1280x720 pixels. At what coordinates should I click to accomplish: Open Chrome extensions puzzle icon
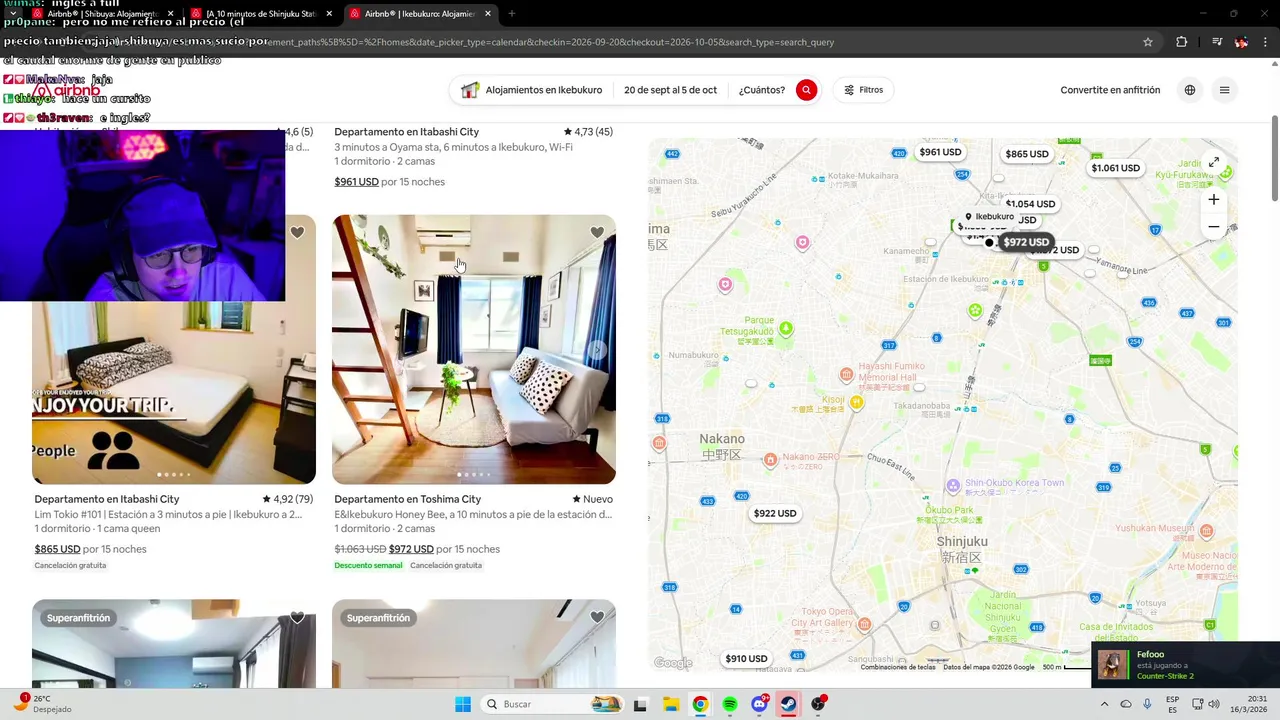(x=1181, y=42)
